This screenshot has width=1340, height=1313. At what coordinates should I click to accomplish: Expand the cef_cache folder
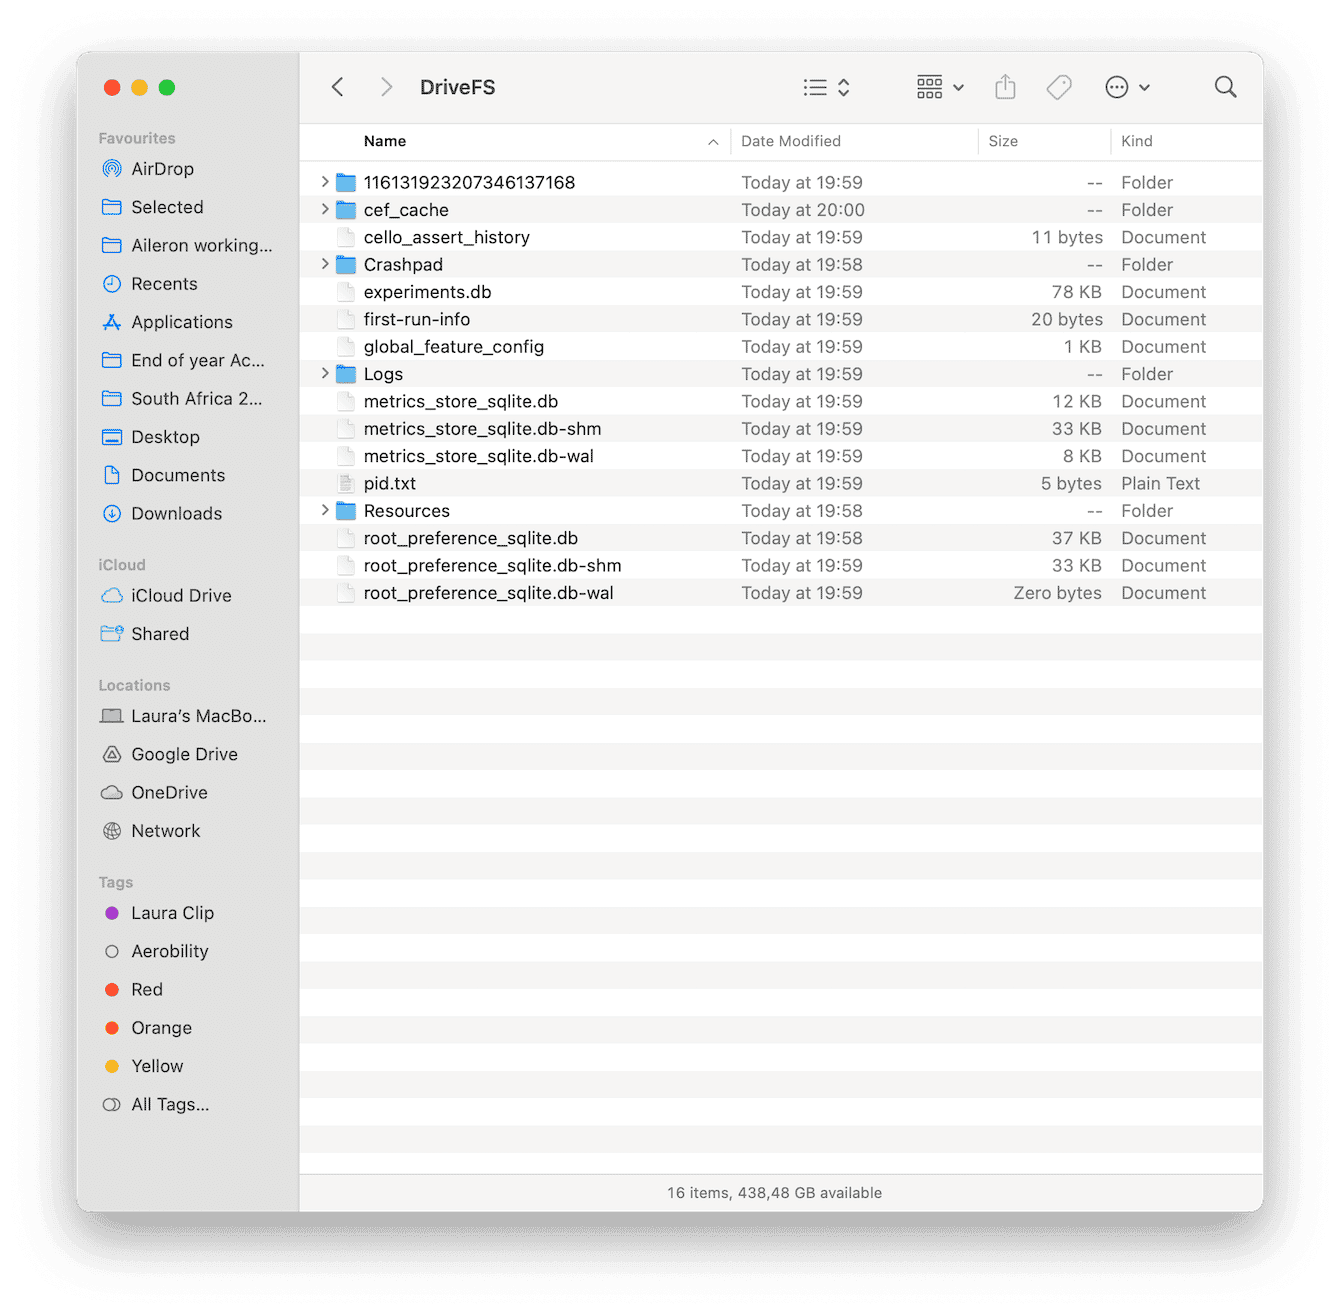[324, 209]
